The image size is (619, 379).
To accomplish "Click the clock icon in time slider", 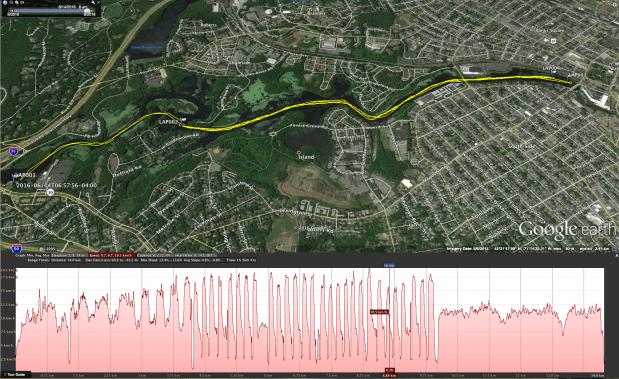I will (x=5, y=2).
